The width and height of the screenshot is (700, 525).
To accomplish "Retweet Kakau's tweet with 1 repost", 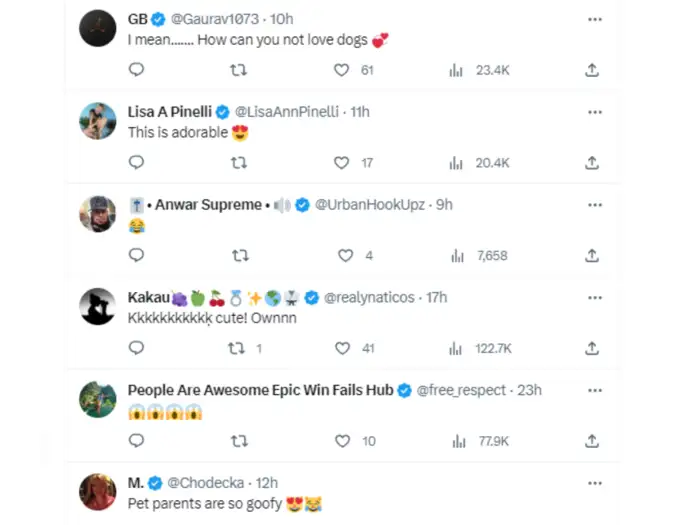I will tap(239, 348).
